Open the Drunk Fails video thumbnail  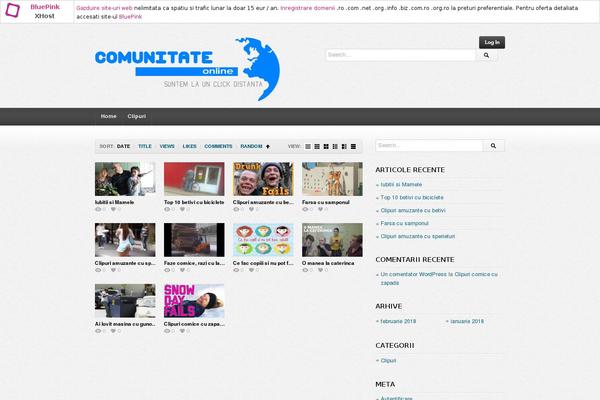click(x=263, y=179)
